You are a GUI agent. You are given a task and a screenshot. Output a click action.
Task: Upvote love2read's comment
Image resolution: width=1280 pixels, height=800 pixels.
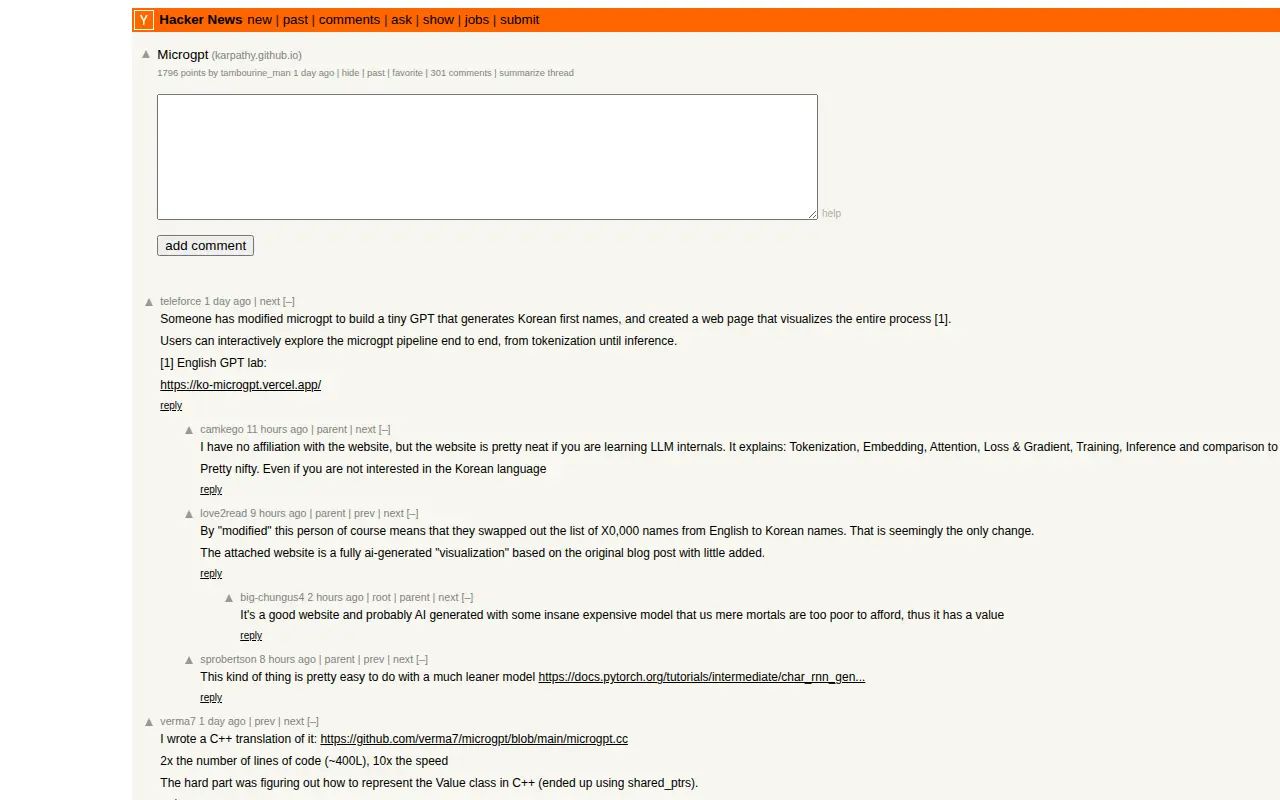[x=189, y=513]
